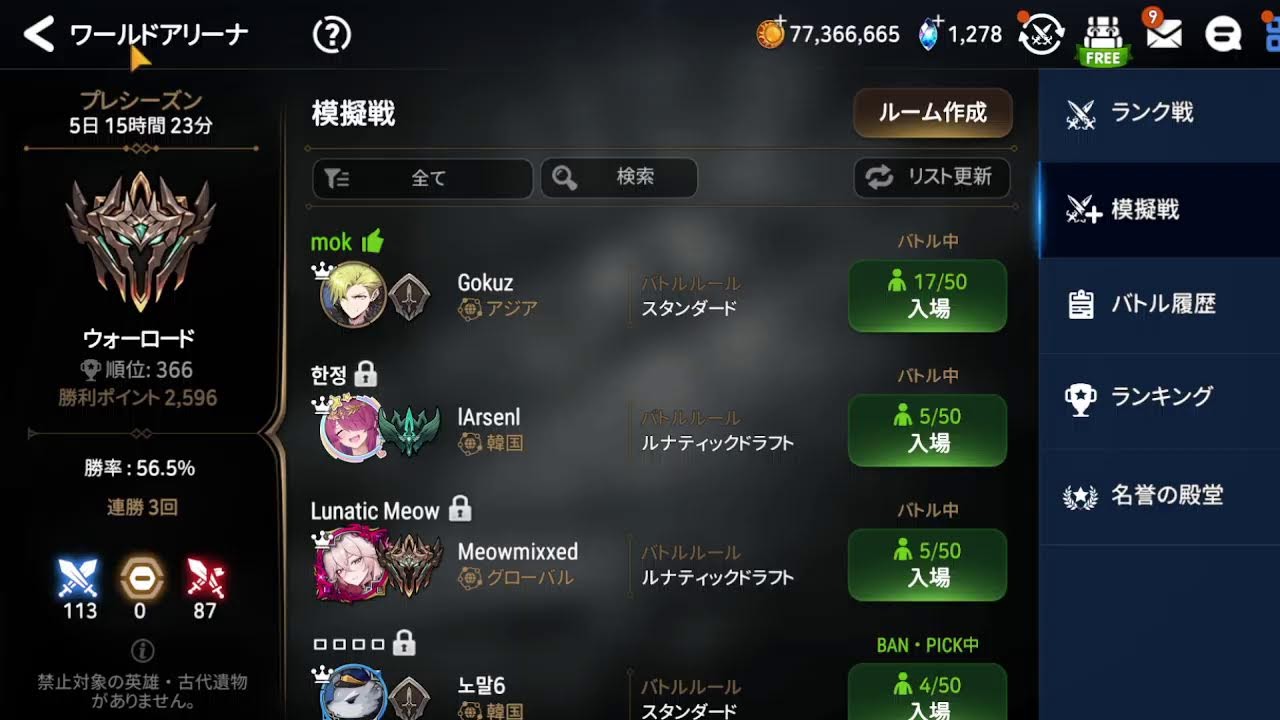Select IArsenl's pink-haired avatar thumbnail

[352, 430]
